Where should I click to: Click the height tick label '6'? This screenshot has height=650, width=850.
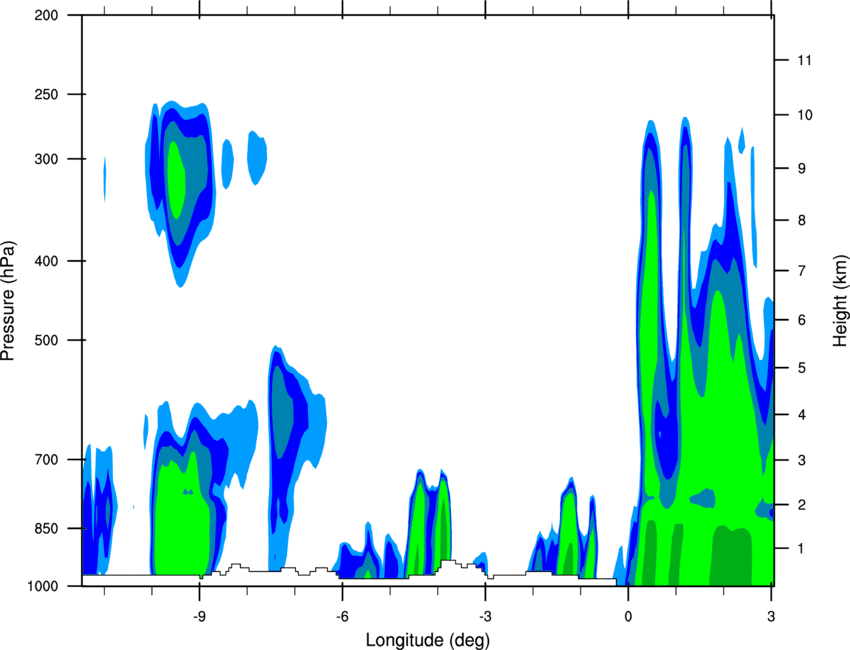click(802, 320)
